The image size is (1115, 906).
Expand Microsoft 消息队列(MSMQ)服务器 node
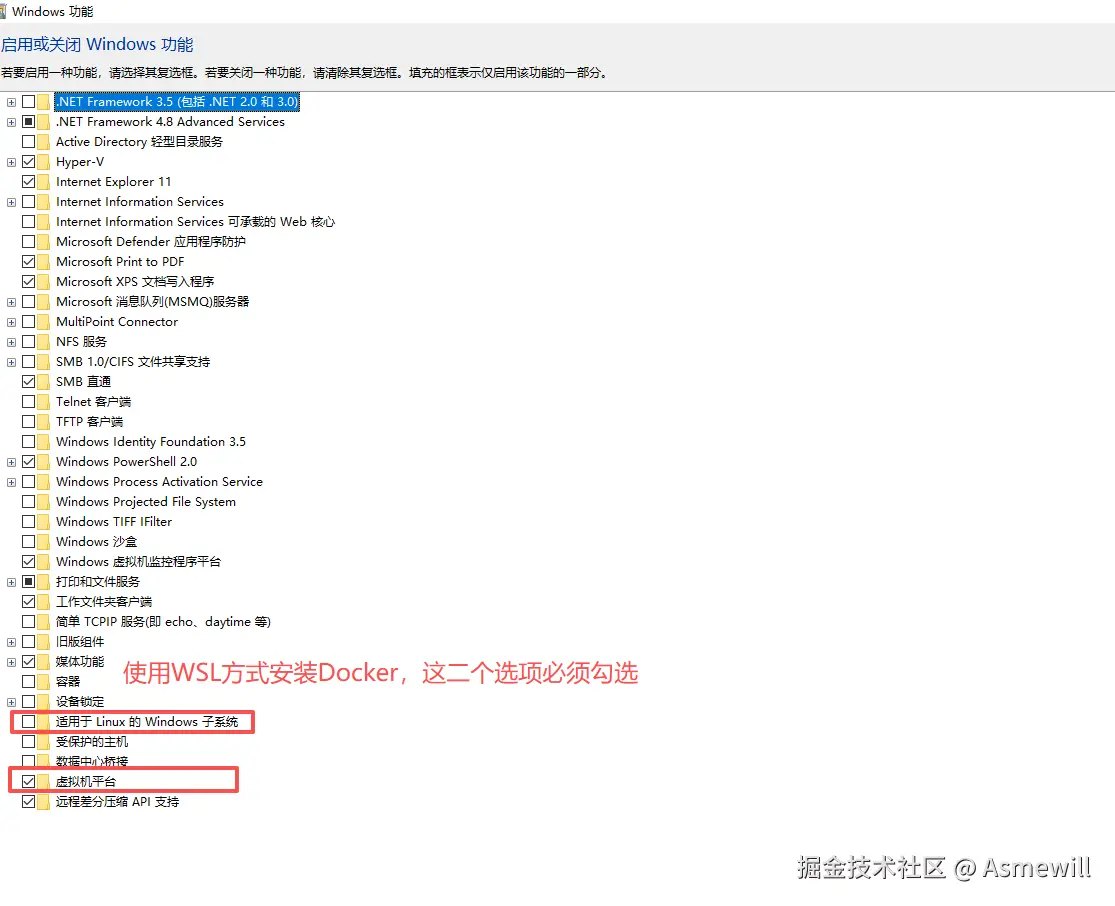11,302
